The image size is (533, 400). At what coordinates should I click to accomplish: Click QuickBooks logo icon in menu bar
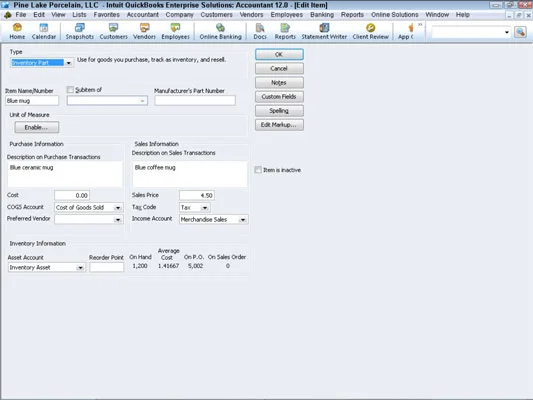(7, 15)
